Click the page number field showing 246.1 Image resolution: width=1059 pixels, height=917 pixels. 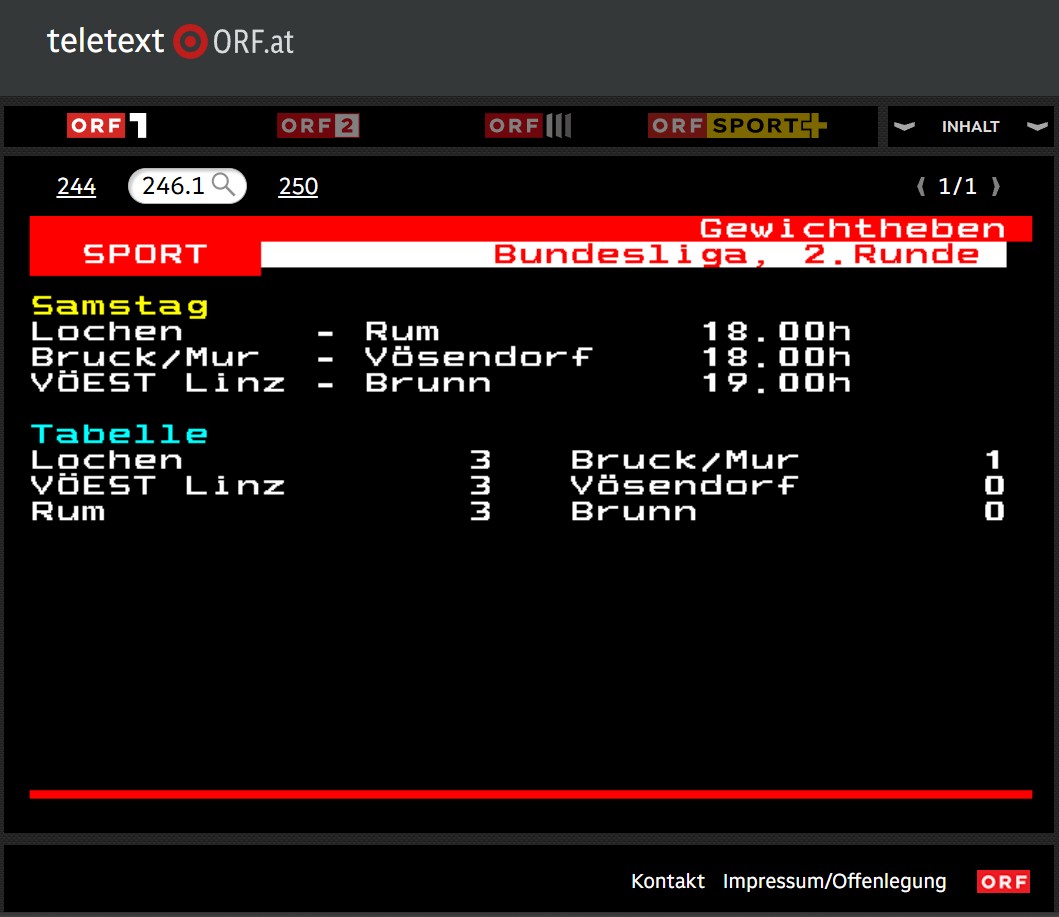[x=187, y=186]
